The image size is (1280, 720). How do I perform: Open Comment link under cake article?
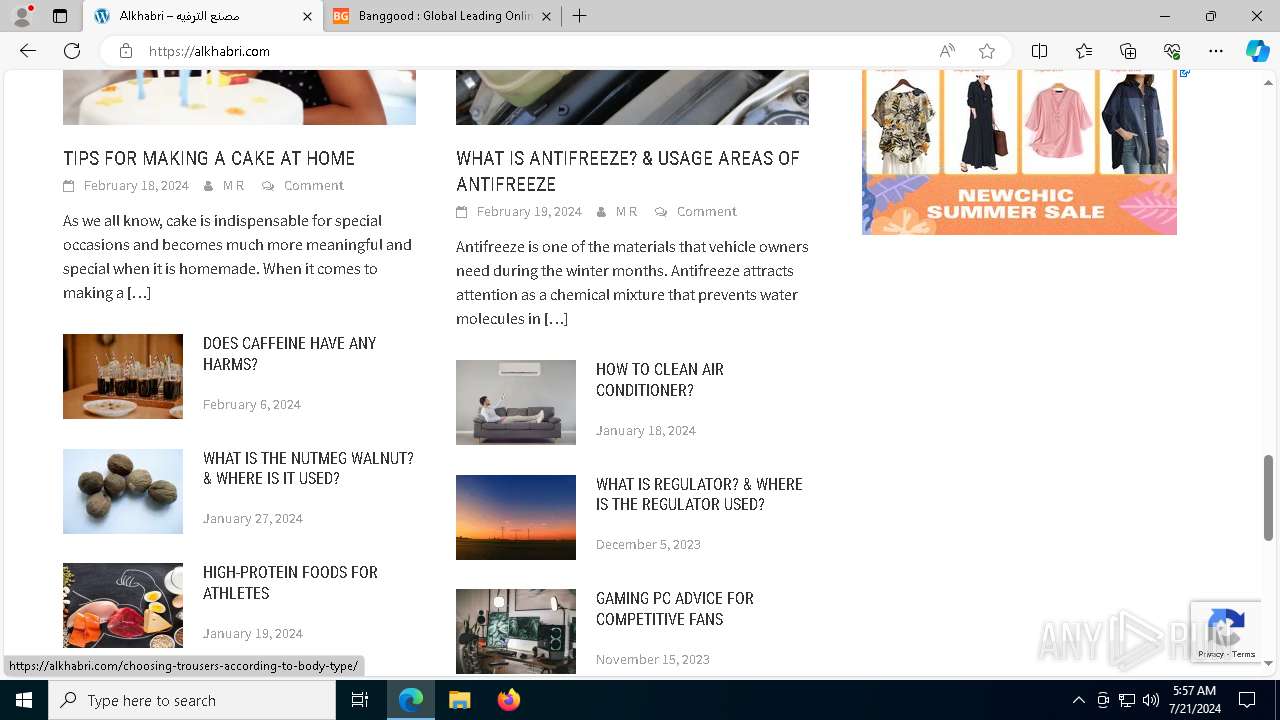coord(313,186)
